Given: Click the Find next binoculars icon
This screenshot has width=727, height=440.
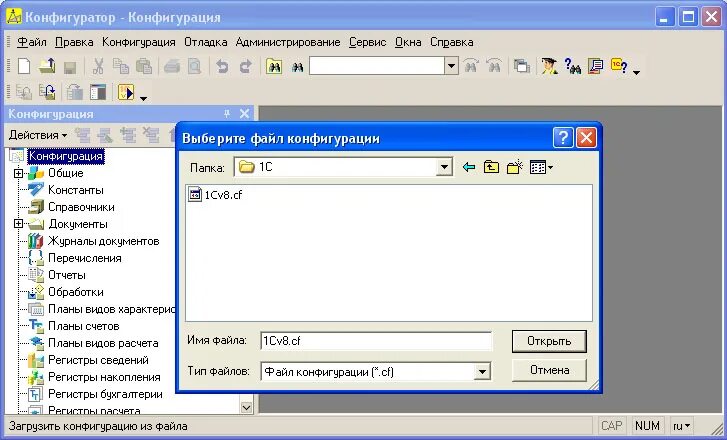Looking at the screenshot, I should pyautogui.click(x=494, y=66).
